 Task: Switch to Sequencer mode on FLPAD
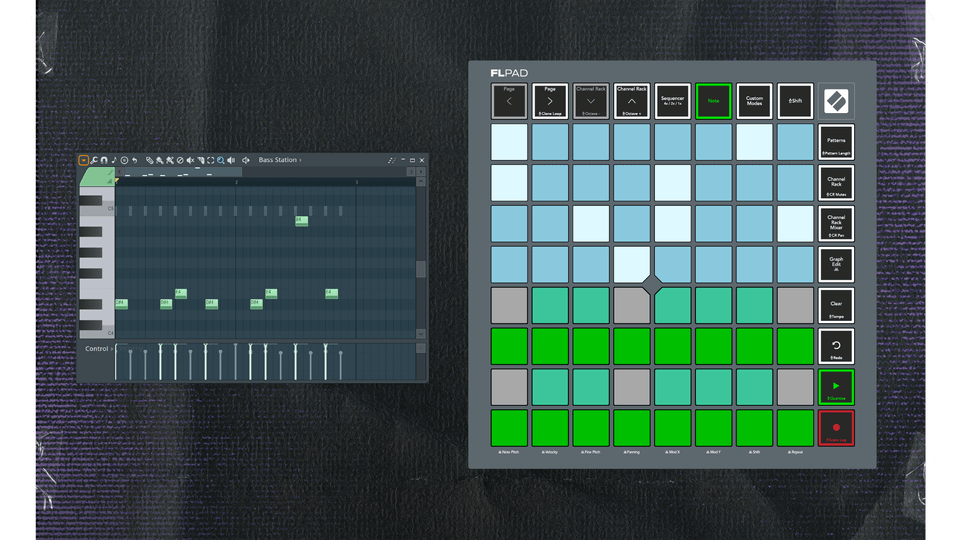click(x=672, y=101)
